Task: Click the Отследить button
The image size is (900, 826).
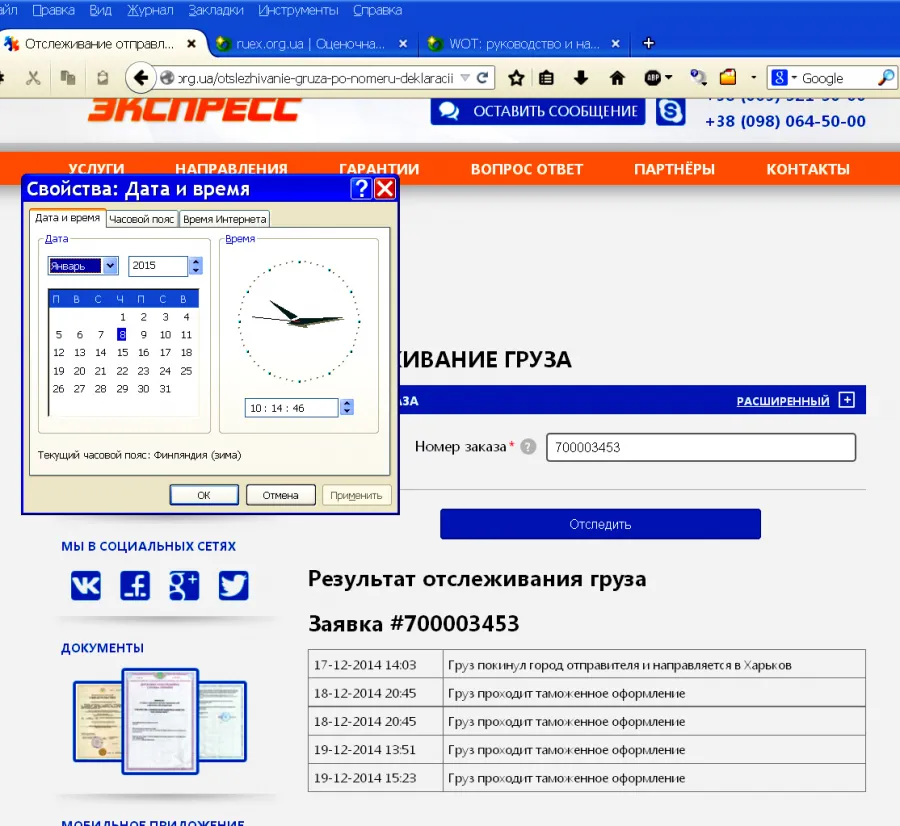Action: (600, 524)
